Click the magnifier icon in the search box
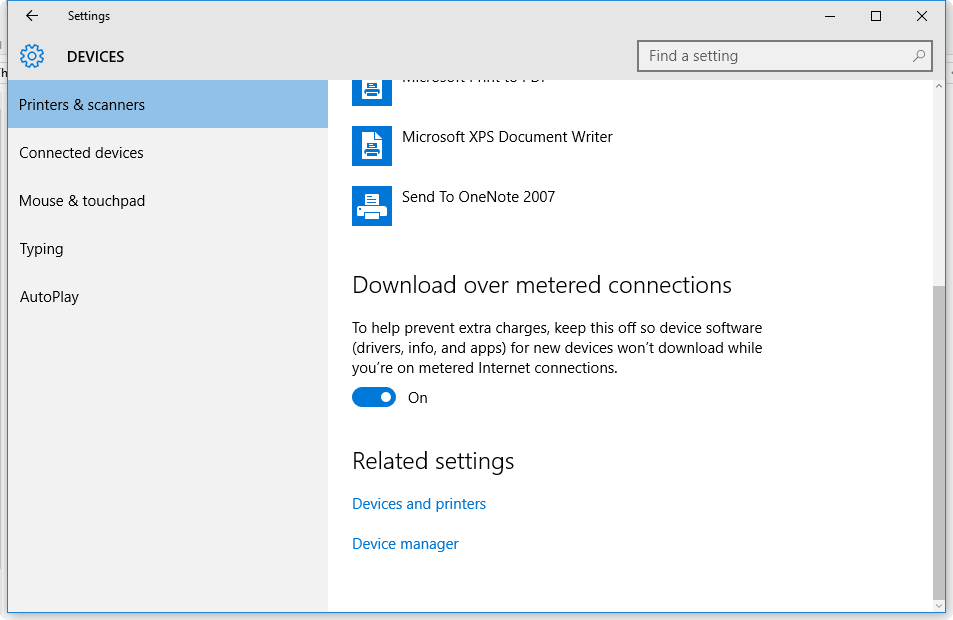 (918, 56)
